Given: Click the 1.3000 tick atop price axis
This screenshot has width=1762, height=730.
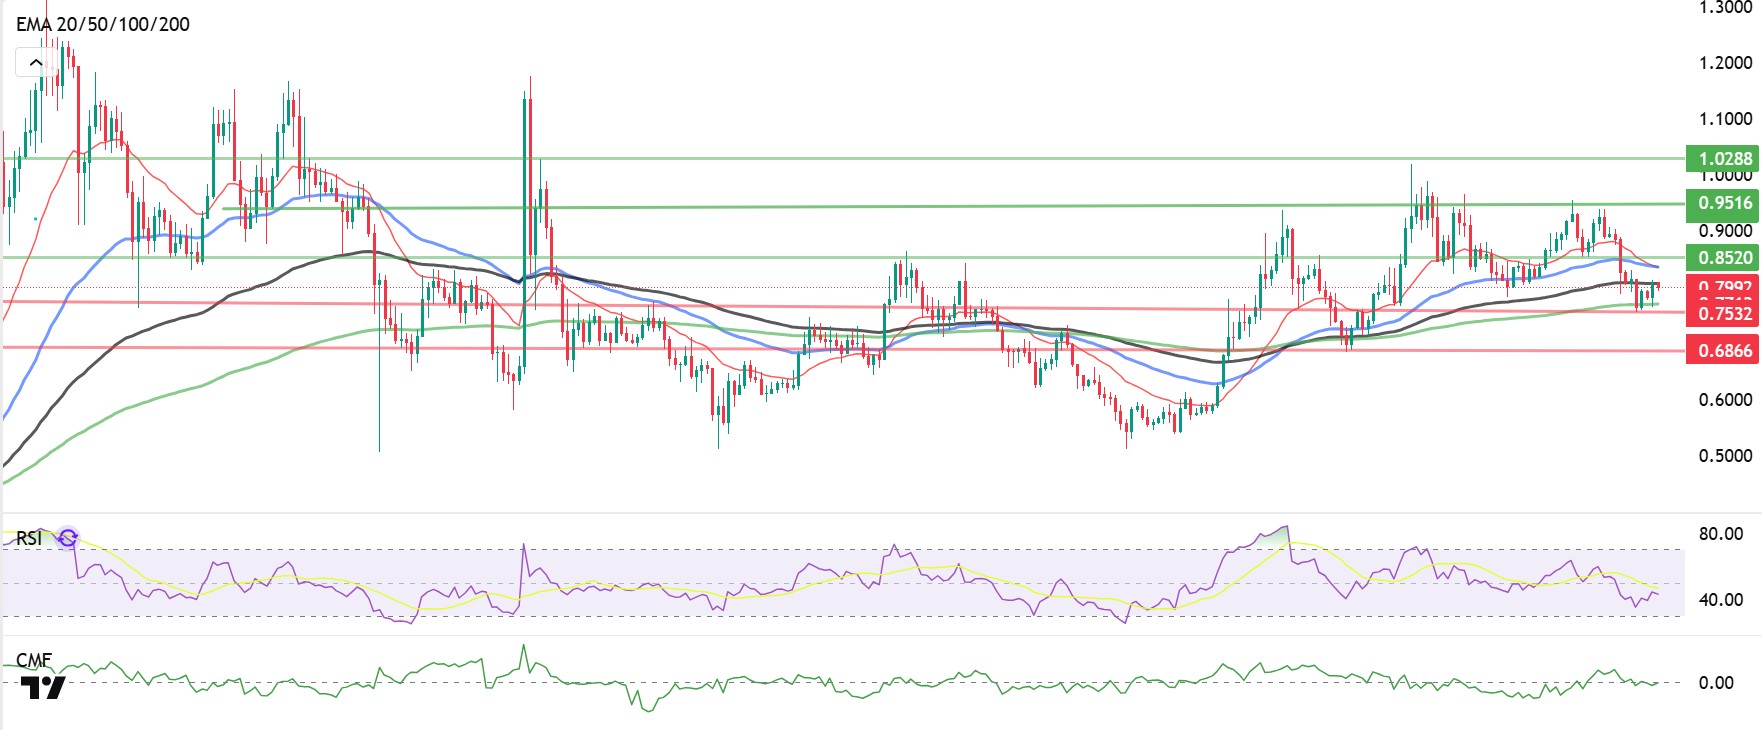Looking at the screenshot, I should [1725, 7].
